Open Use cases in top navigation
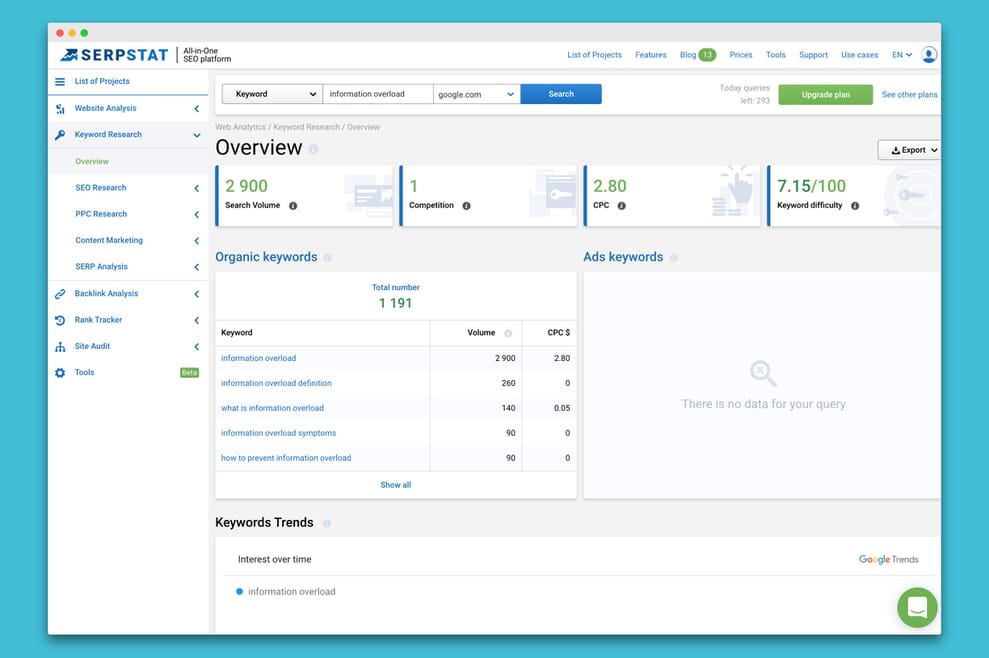The width and height of the screenshot is (989, 658). coord(859,55)
